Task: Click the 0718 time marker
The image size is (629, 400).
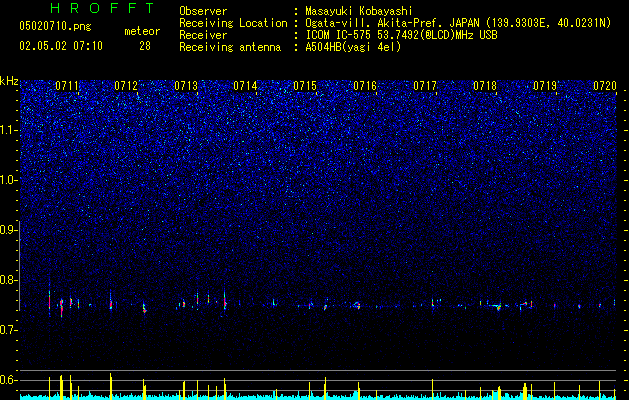Action: [485, 86]
